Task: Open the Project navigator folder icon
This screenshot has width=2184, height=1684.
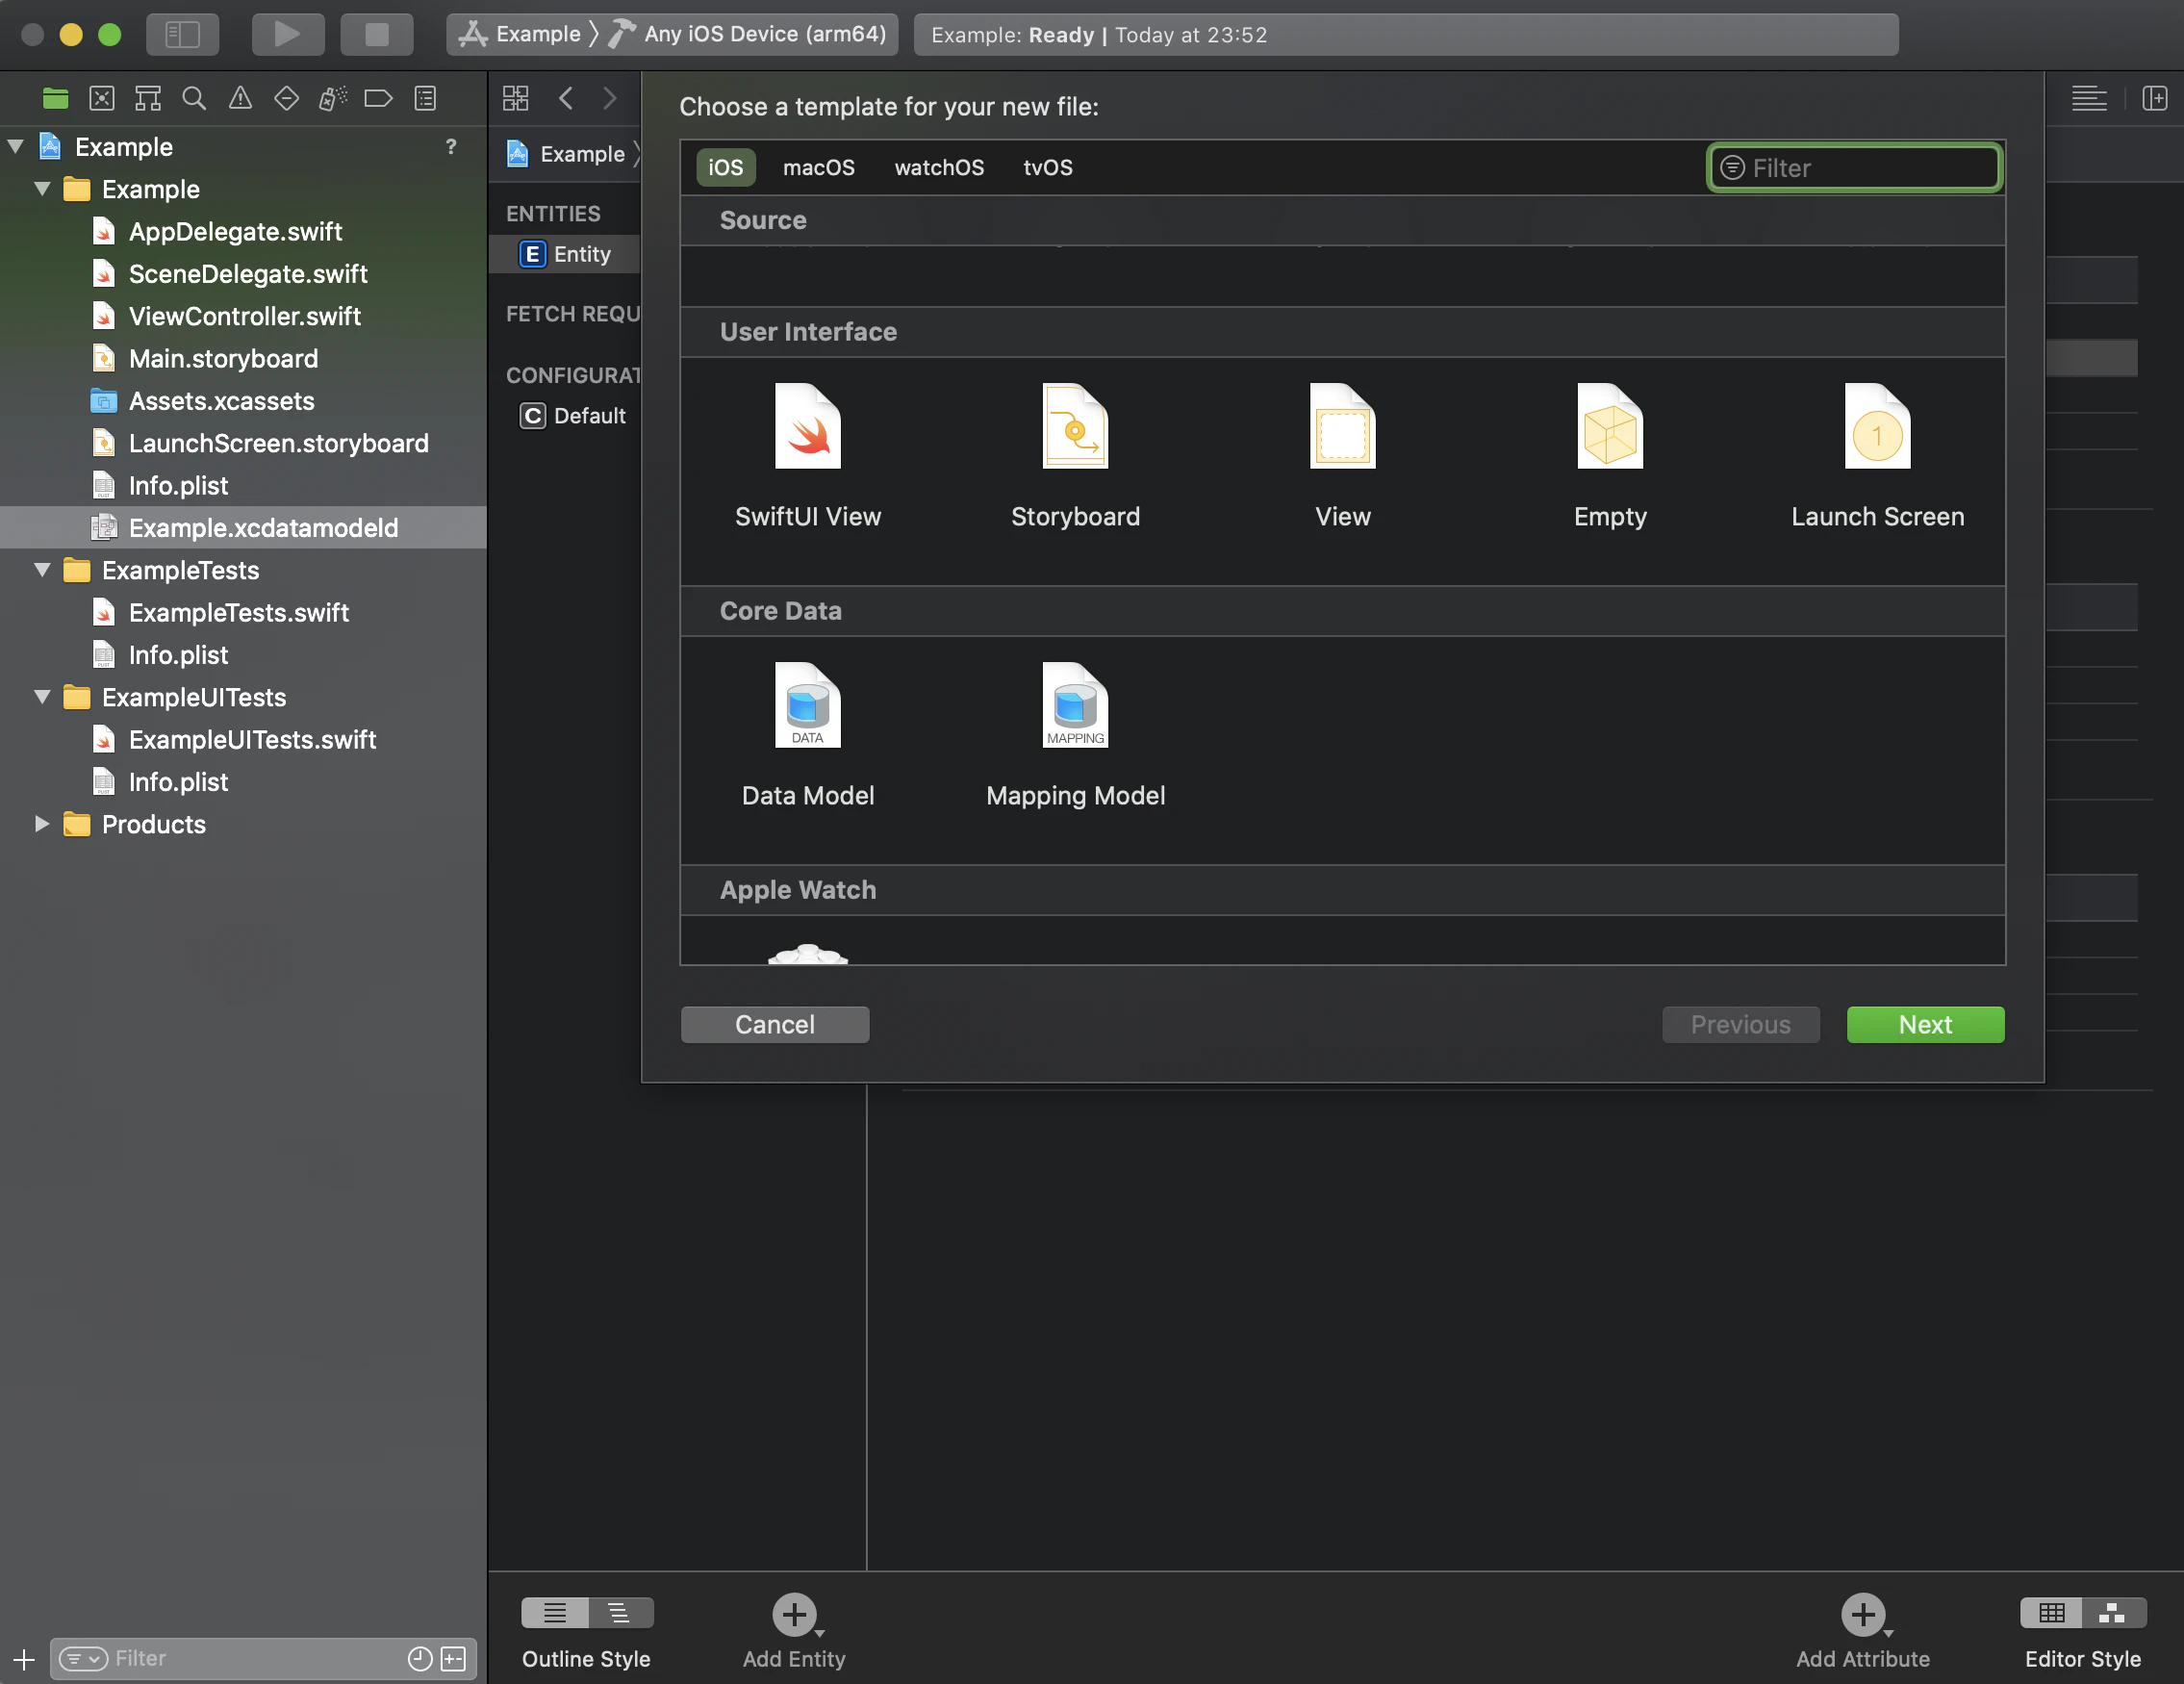Action: tap(55, 98)
